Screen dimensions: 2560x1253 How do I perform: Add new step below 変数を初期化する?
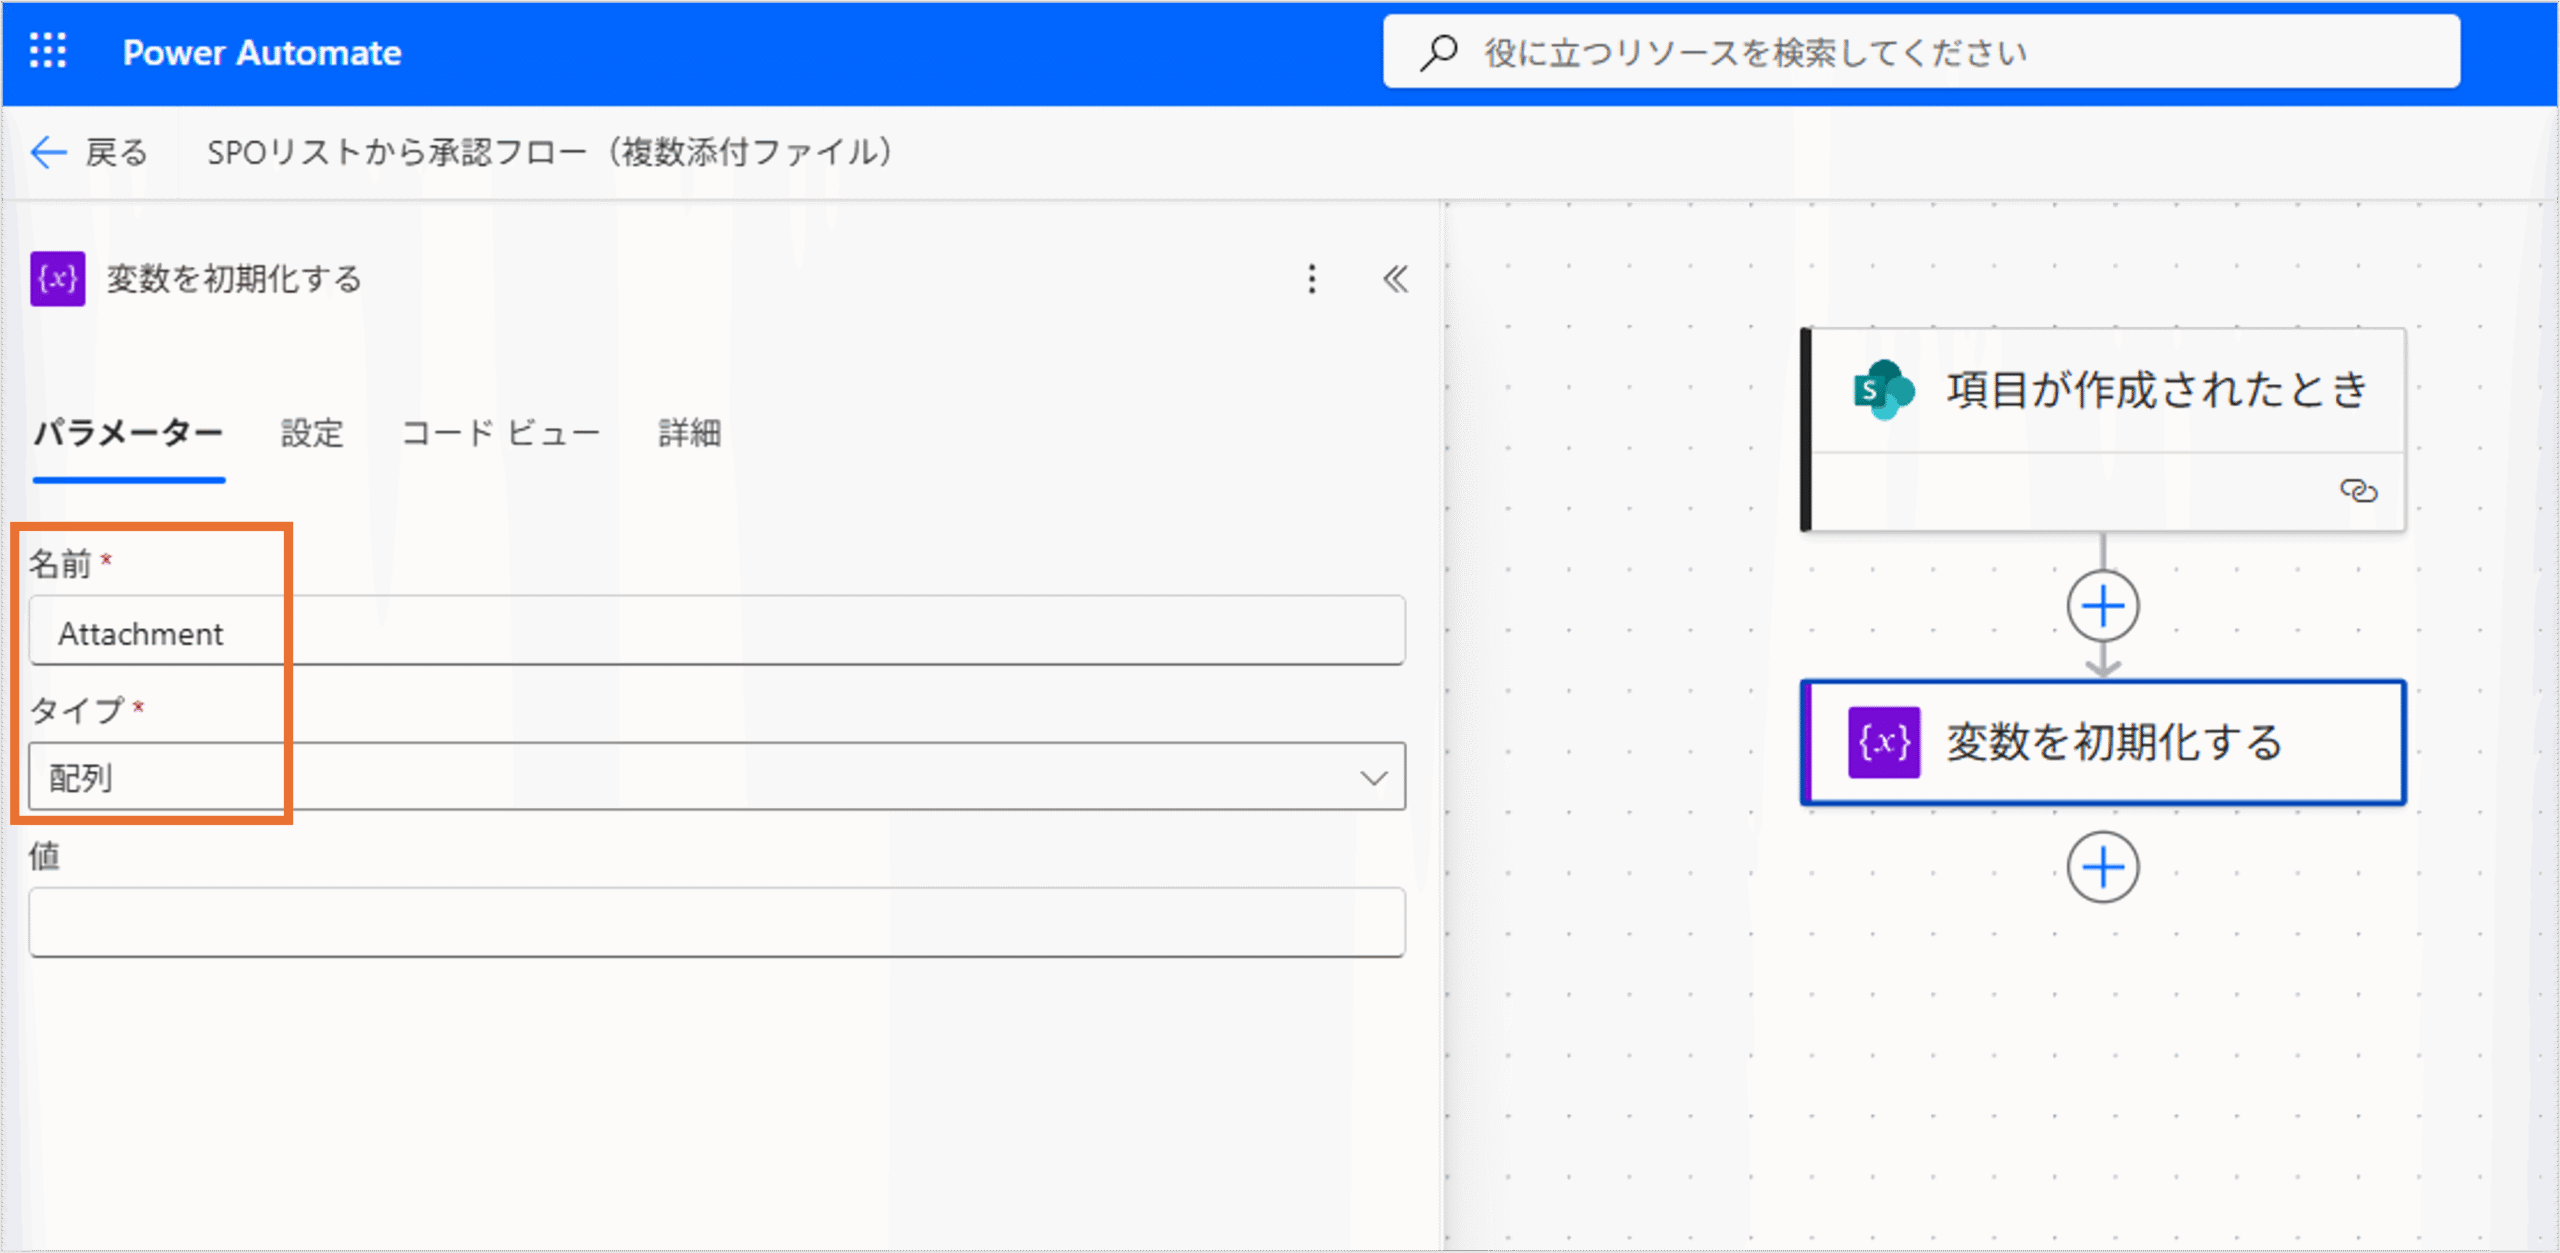[2102, 867]
